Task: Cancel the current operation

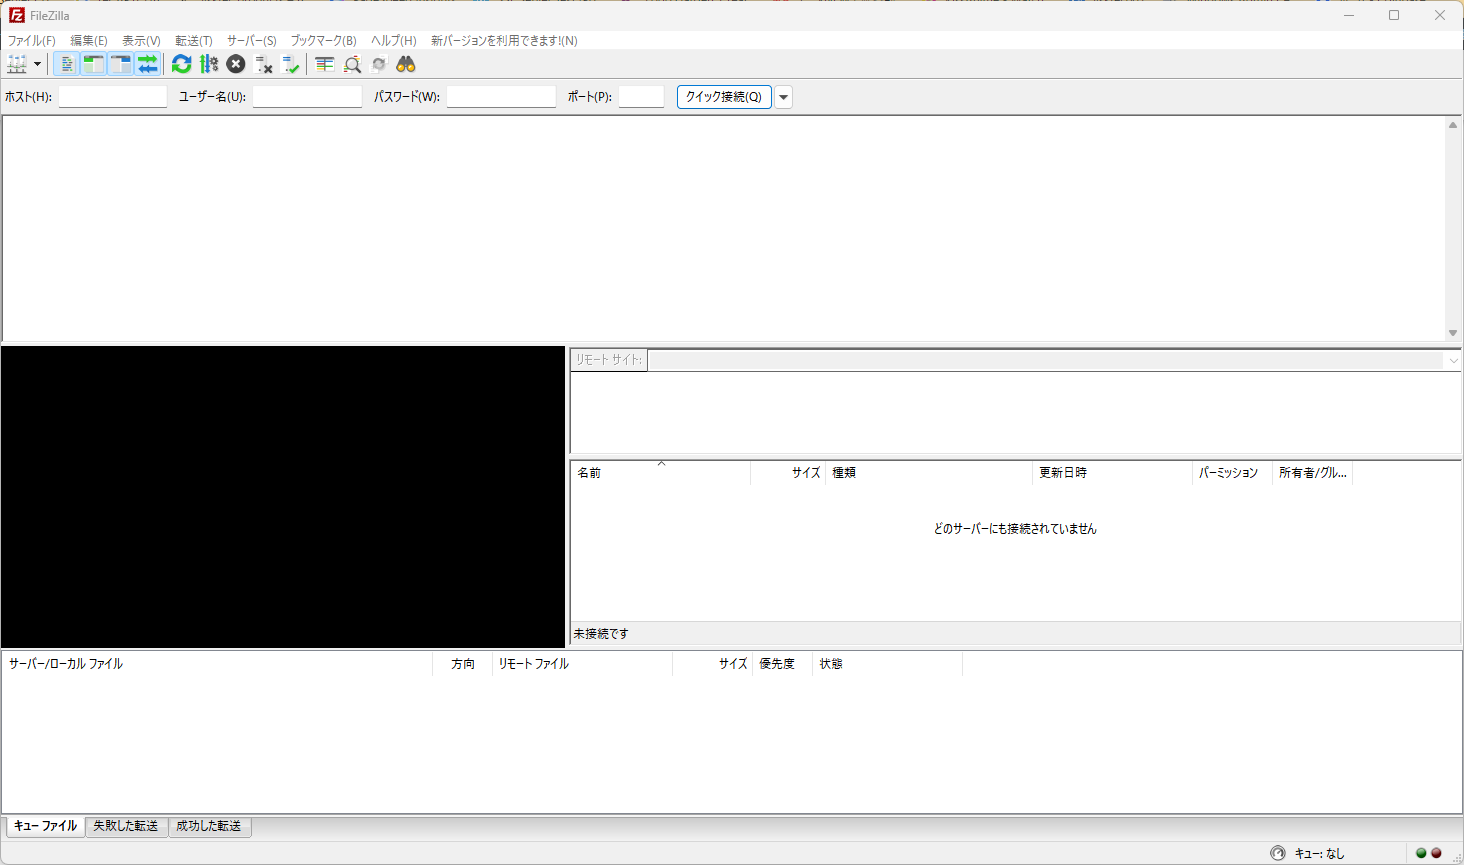Action: 236,64
